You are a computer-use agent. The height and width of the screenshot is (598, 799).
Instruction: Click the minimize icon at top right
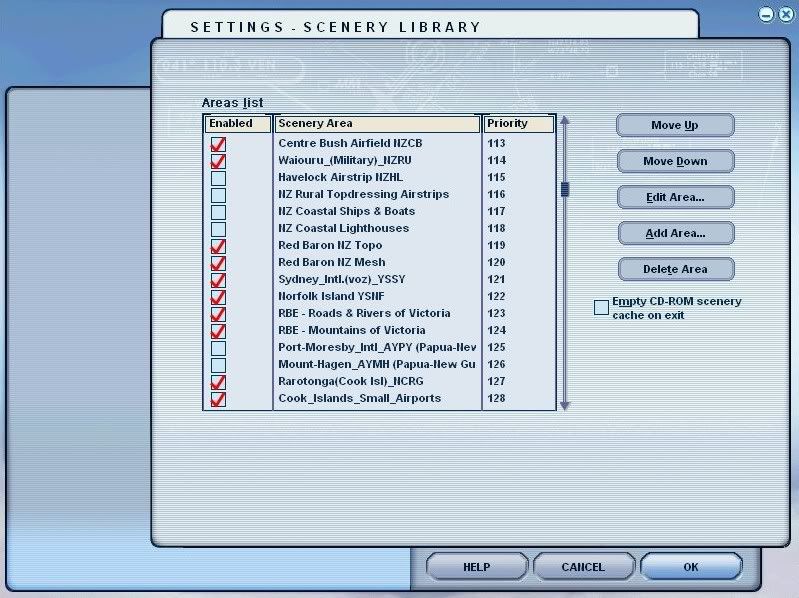click(x=765, y=14)
